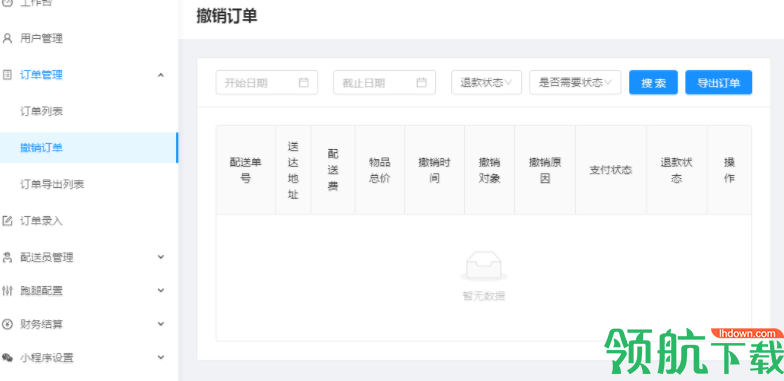Viewport: 784px width, 381px height.
Task: Click 订单管理 menu label
Action: coord(42,75)
